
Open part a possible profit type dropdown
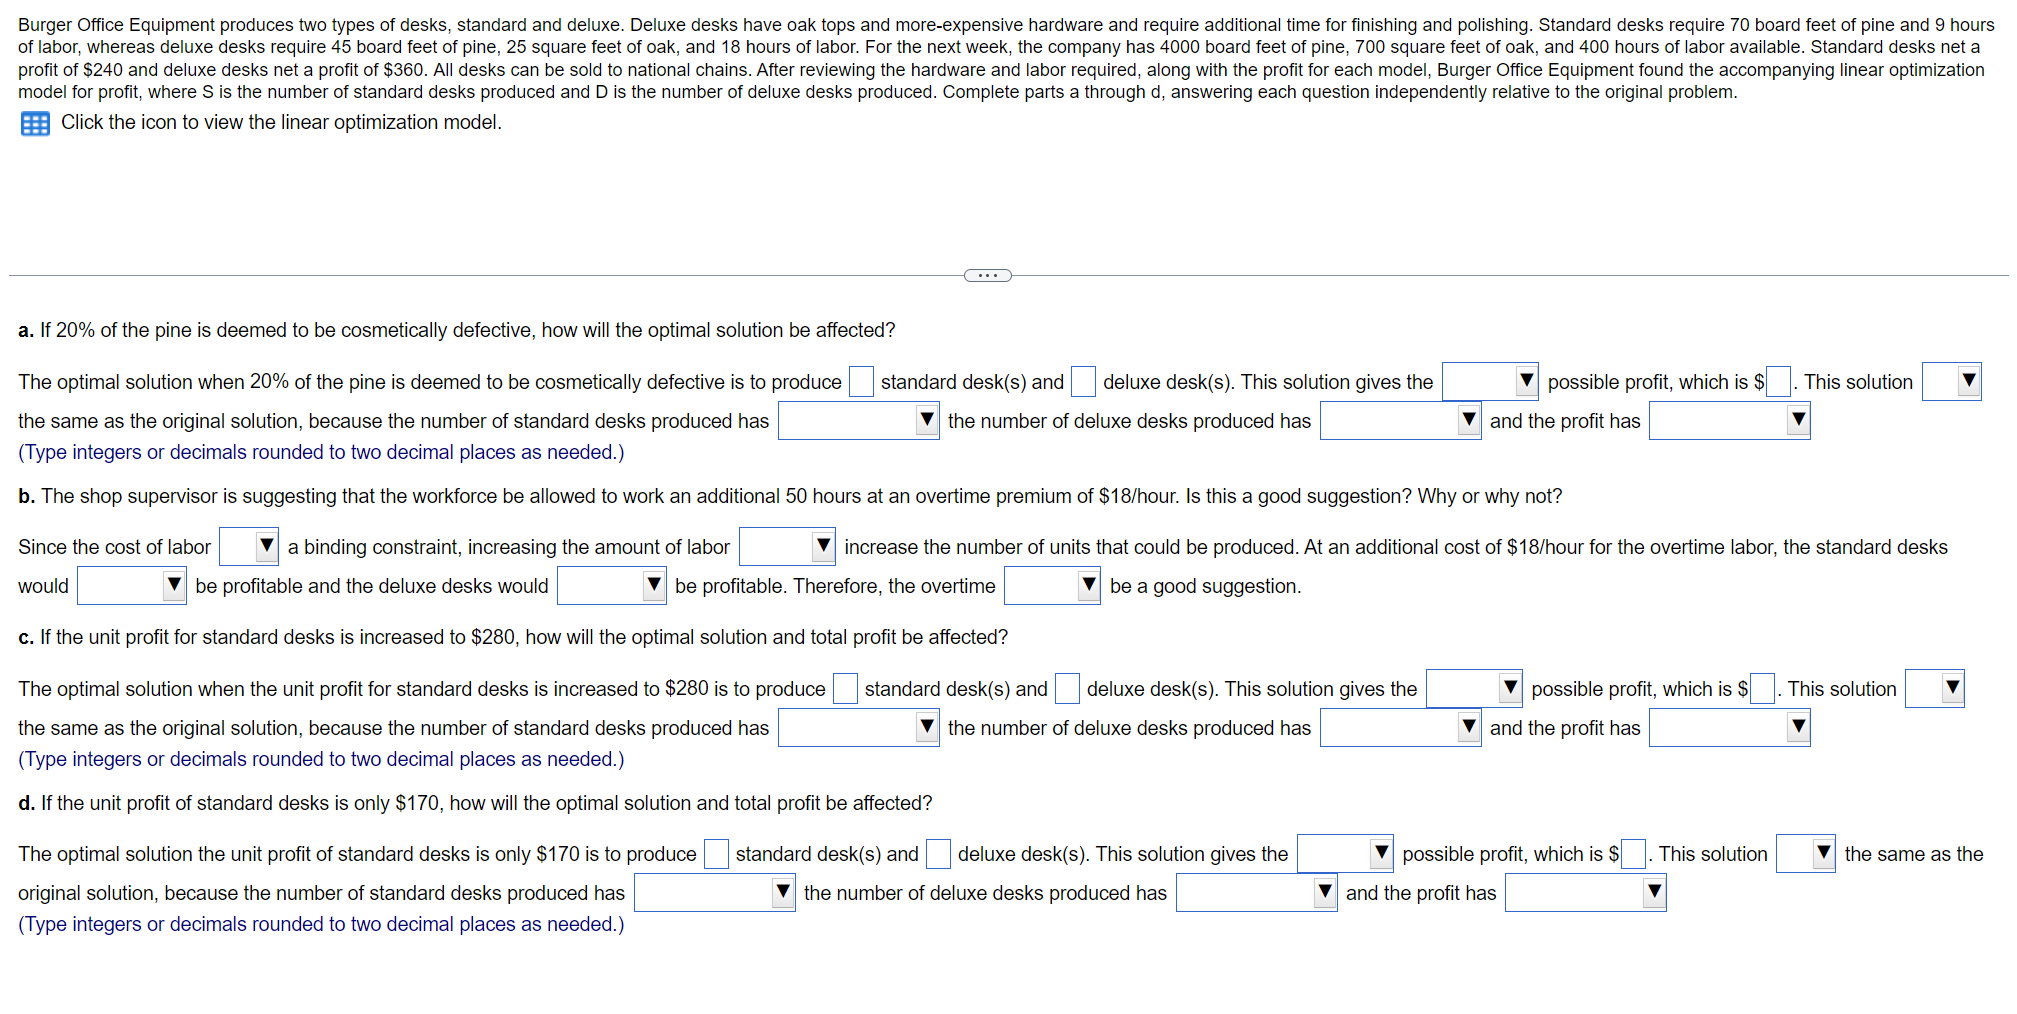1490,382
